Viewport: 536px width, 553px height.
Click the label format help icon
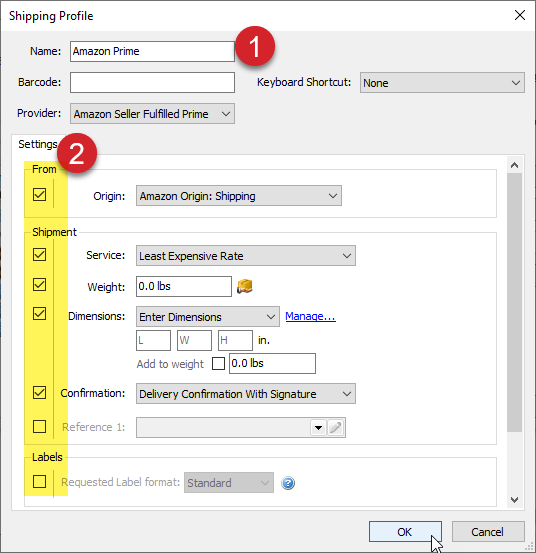click(x=288, y=483)
